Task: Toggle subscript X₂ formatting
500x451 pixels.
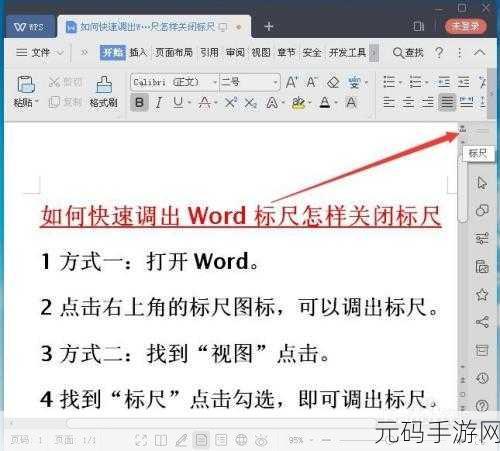Action: click(x=251, y=103)
